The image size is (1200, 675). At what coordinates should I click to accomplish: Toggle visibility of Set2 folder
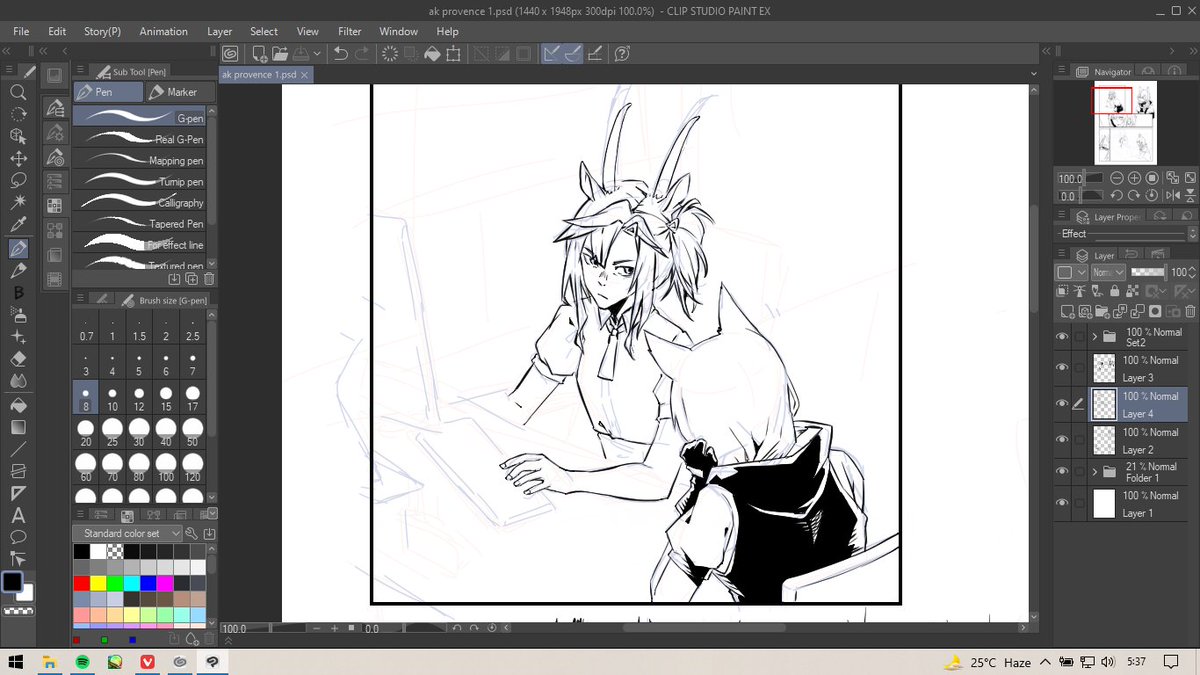(x=1062, y=337)
